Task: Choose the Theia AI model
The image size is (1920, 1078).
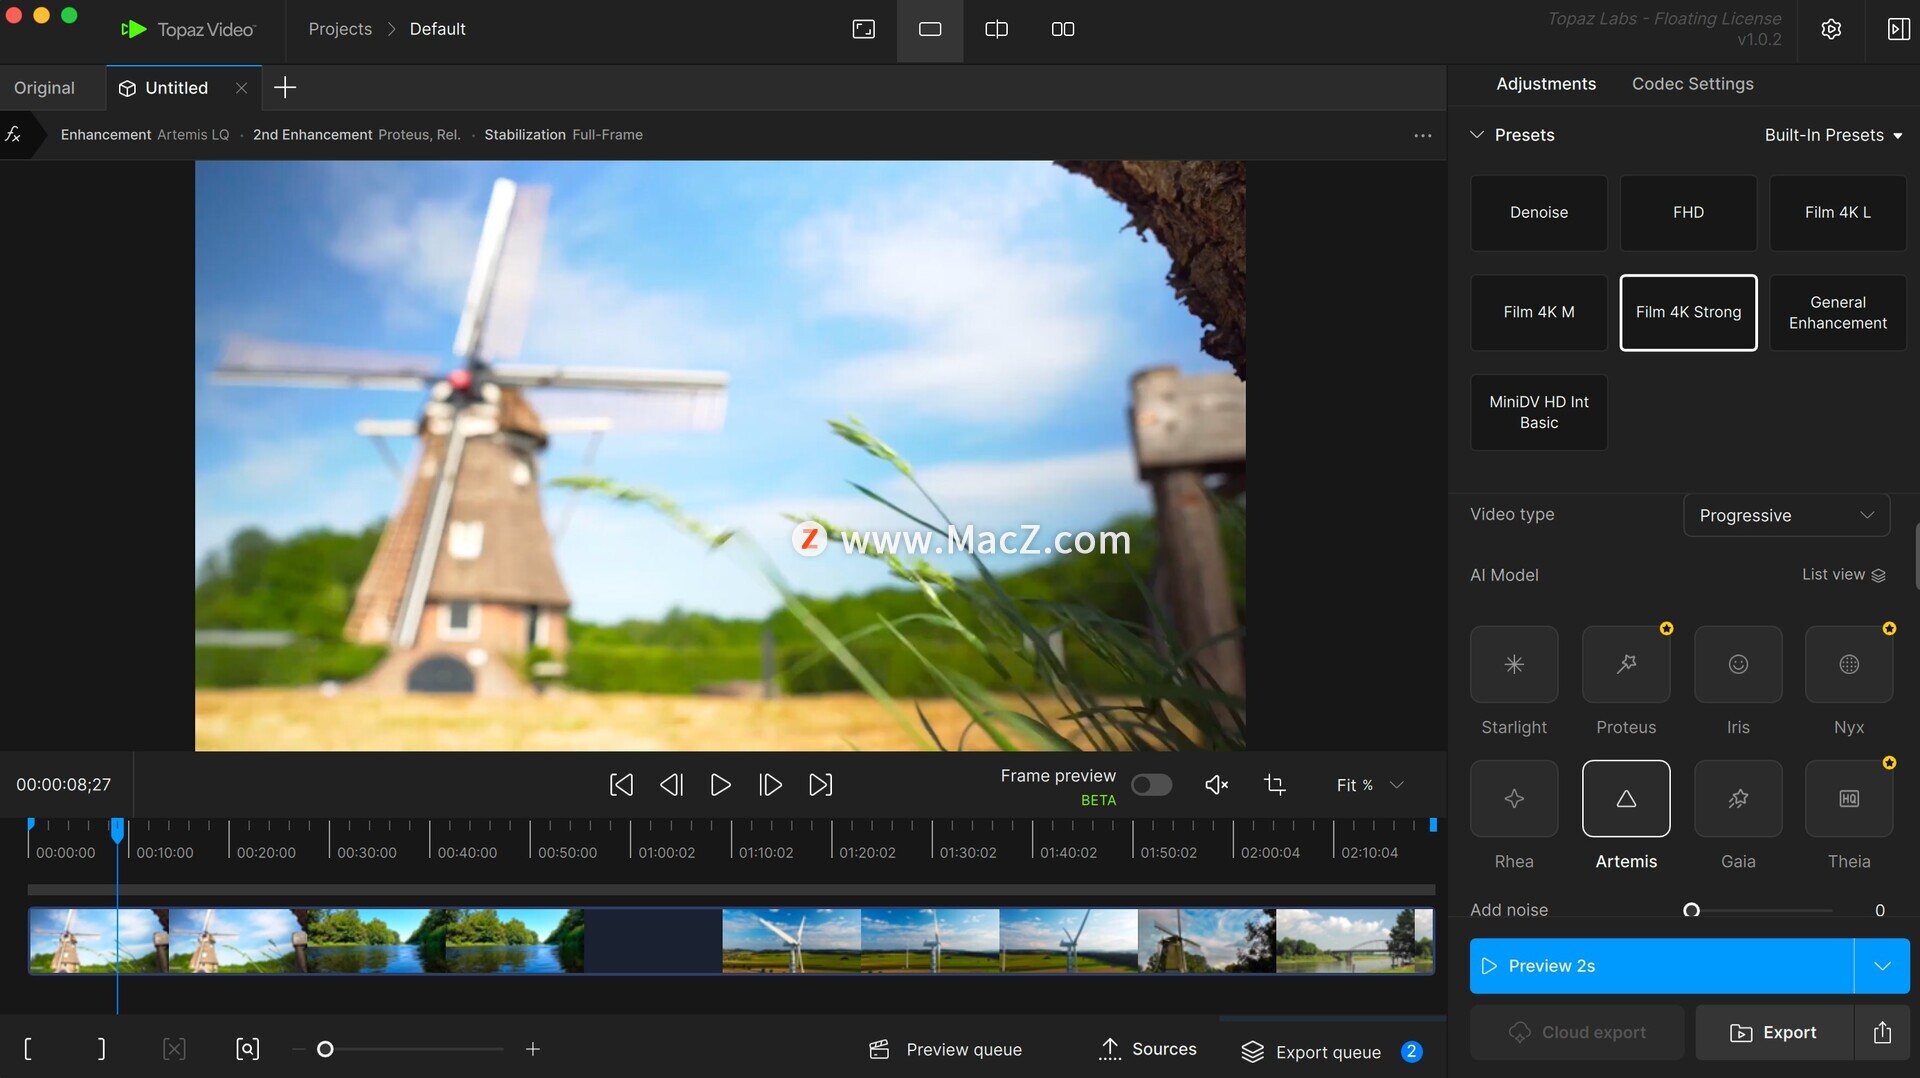Action: 1848,799
